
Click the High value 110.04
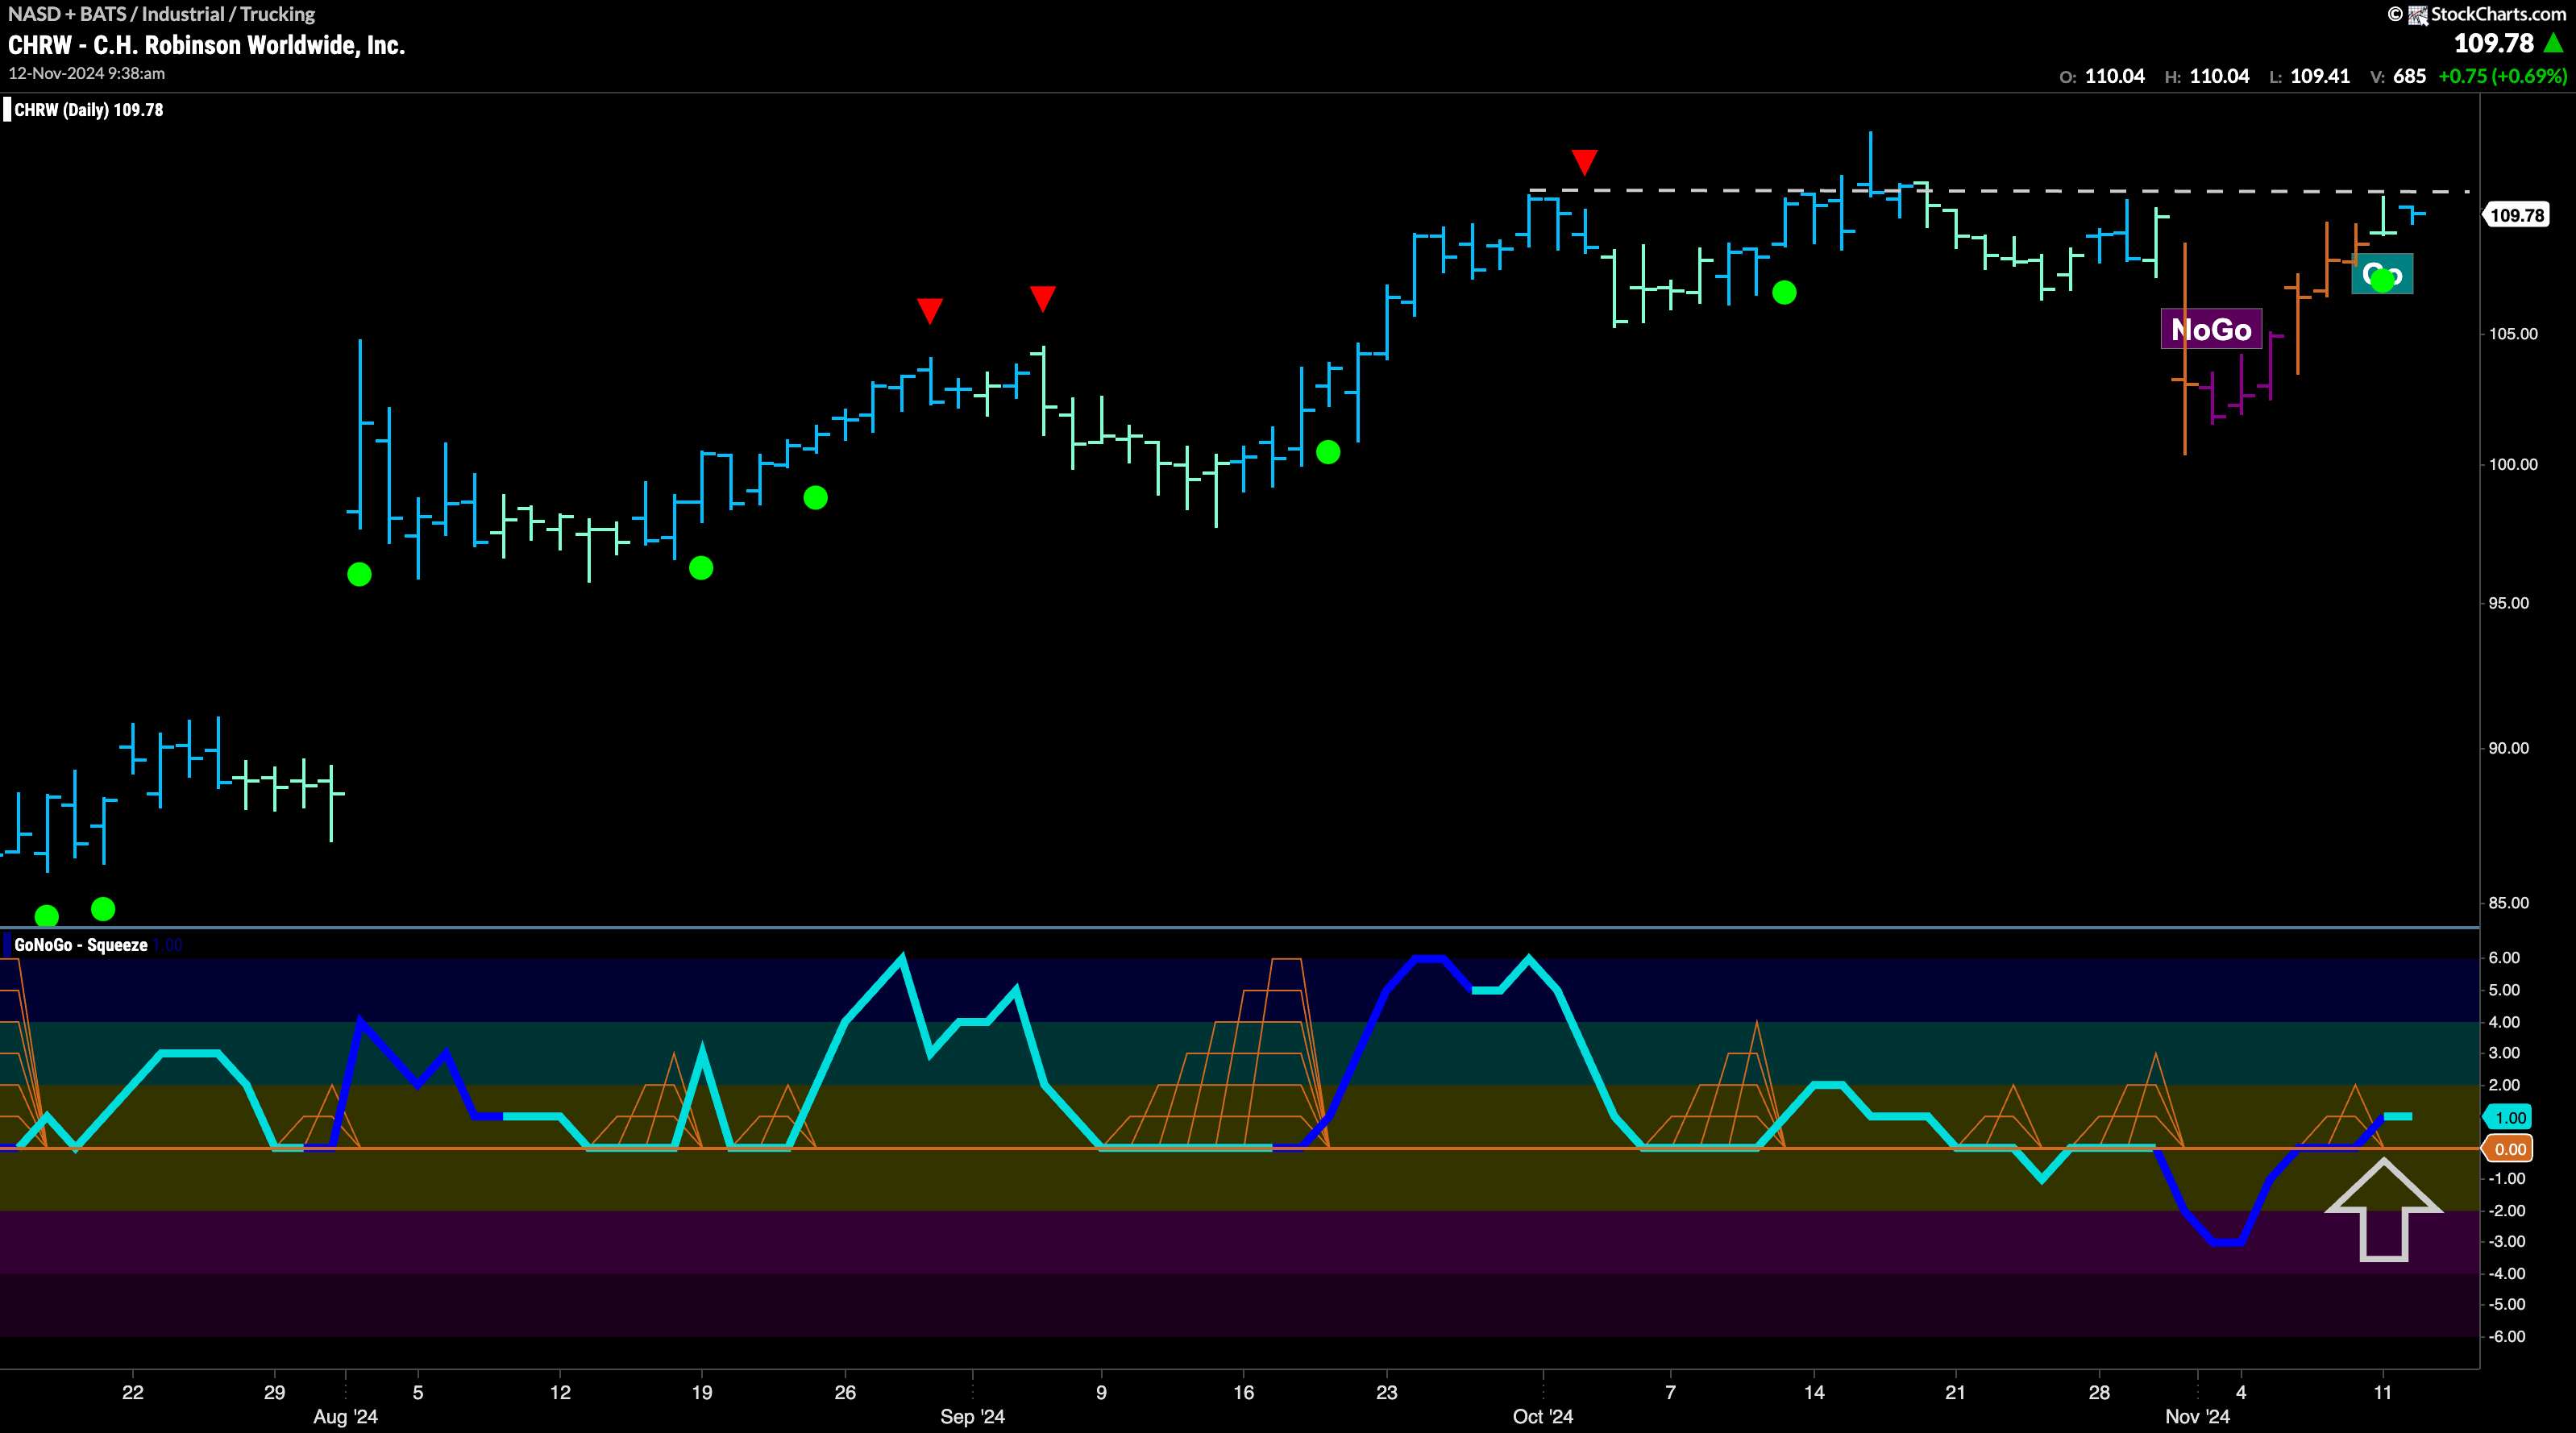click(2220, 76)
